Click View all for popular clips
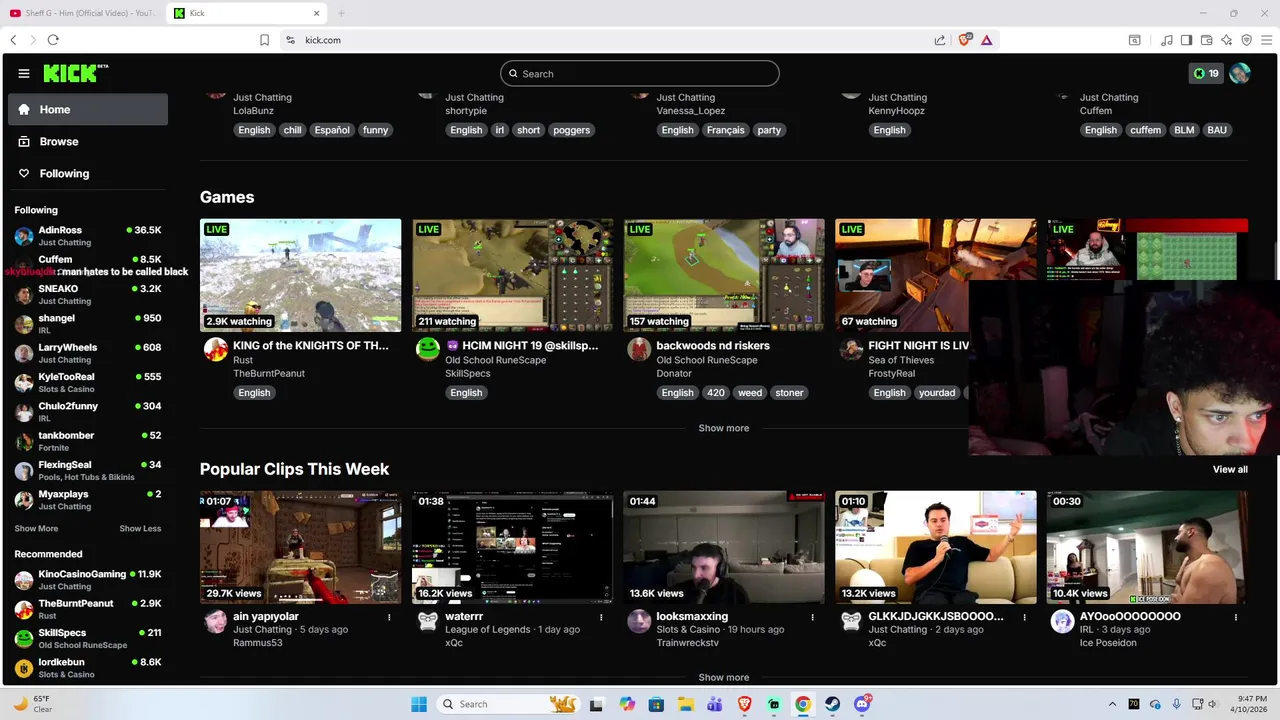Viewport: 1280px width, 720px height. coord(1230,469)
